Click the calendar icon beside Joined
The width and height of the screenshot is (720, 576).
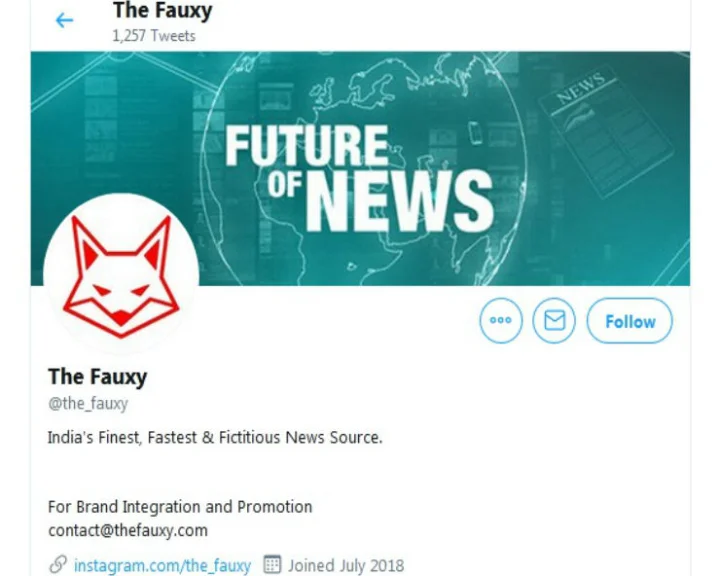[x=272, y=564]
